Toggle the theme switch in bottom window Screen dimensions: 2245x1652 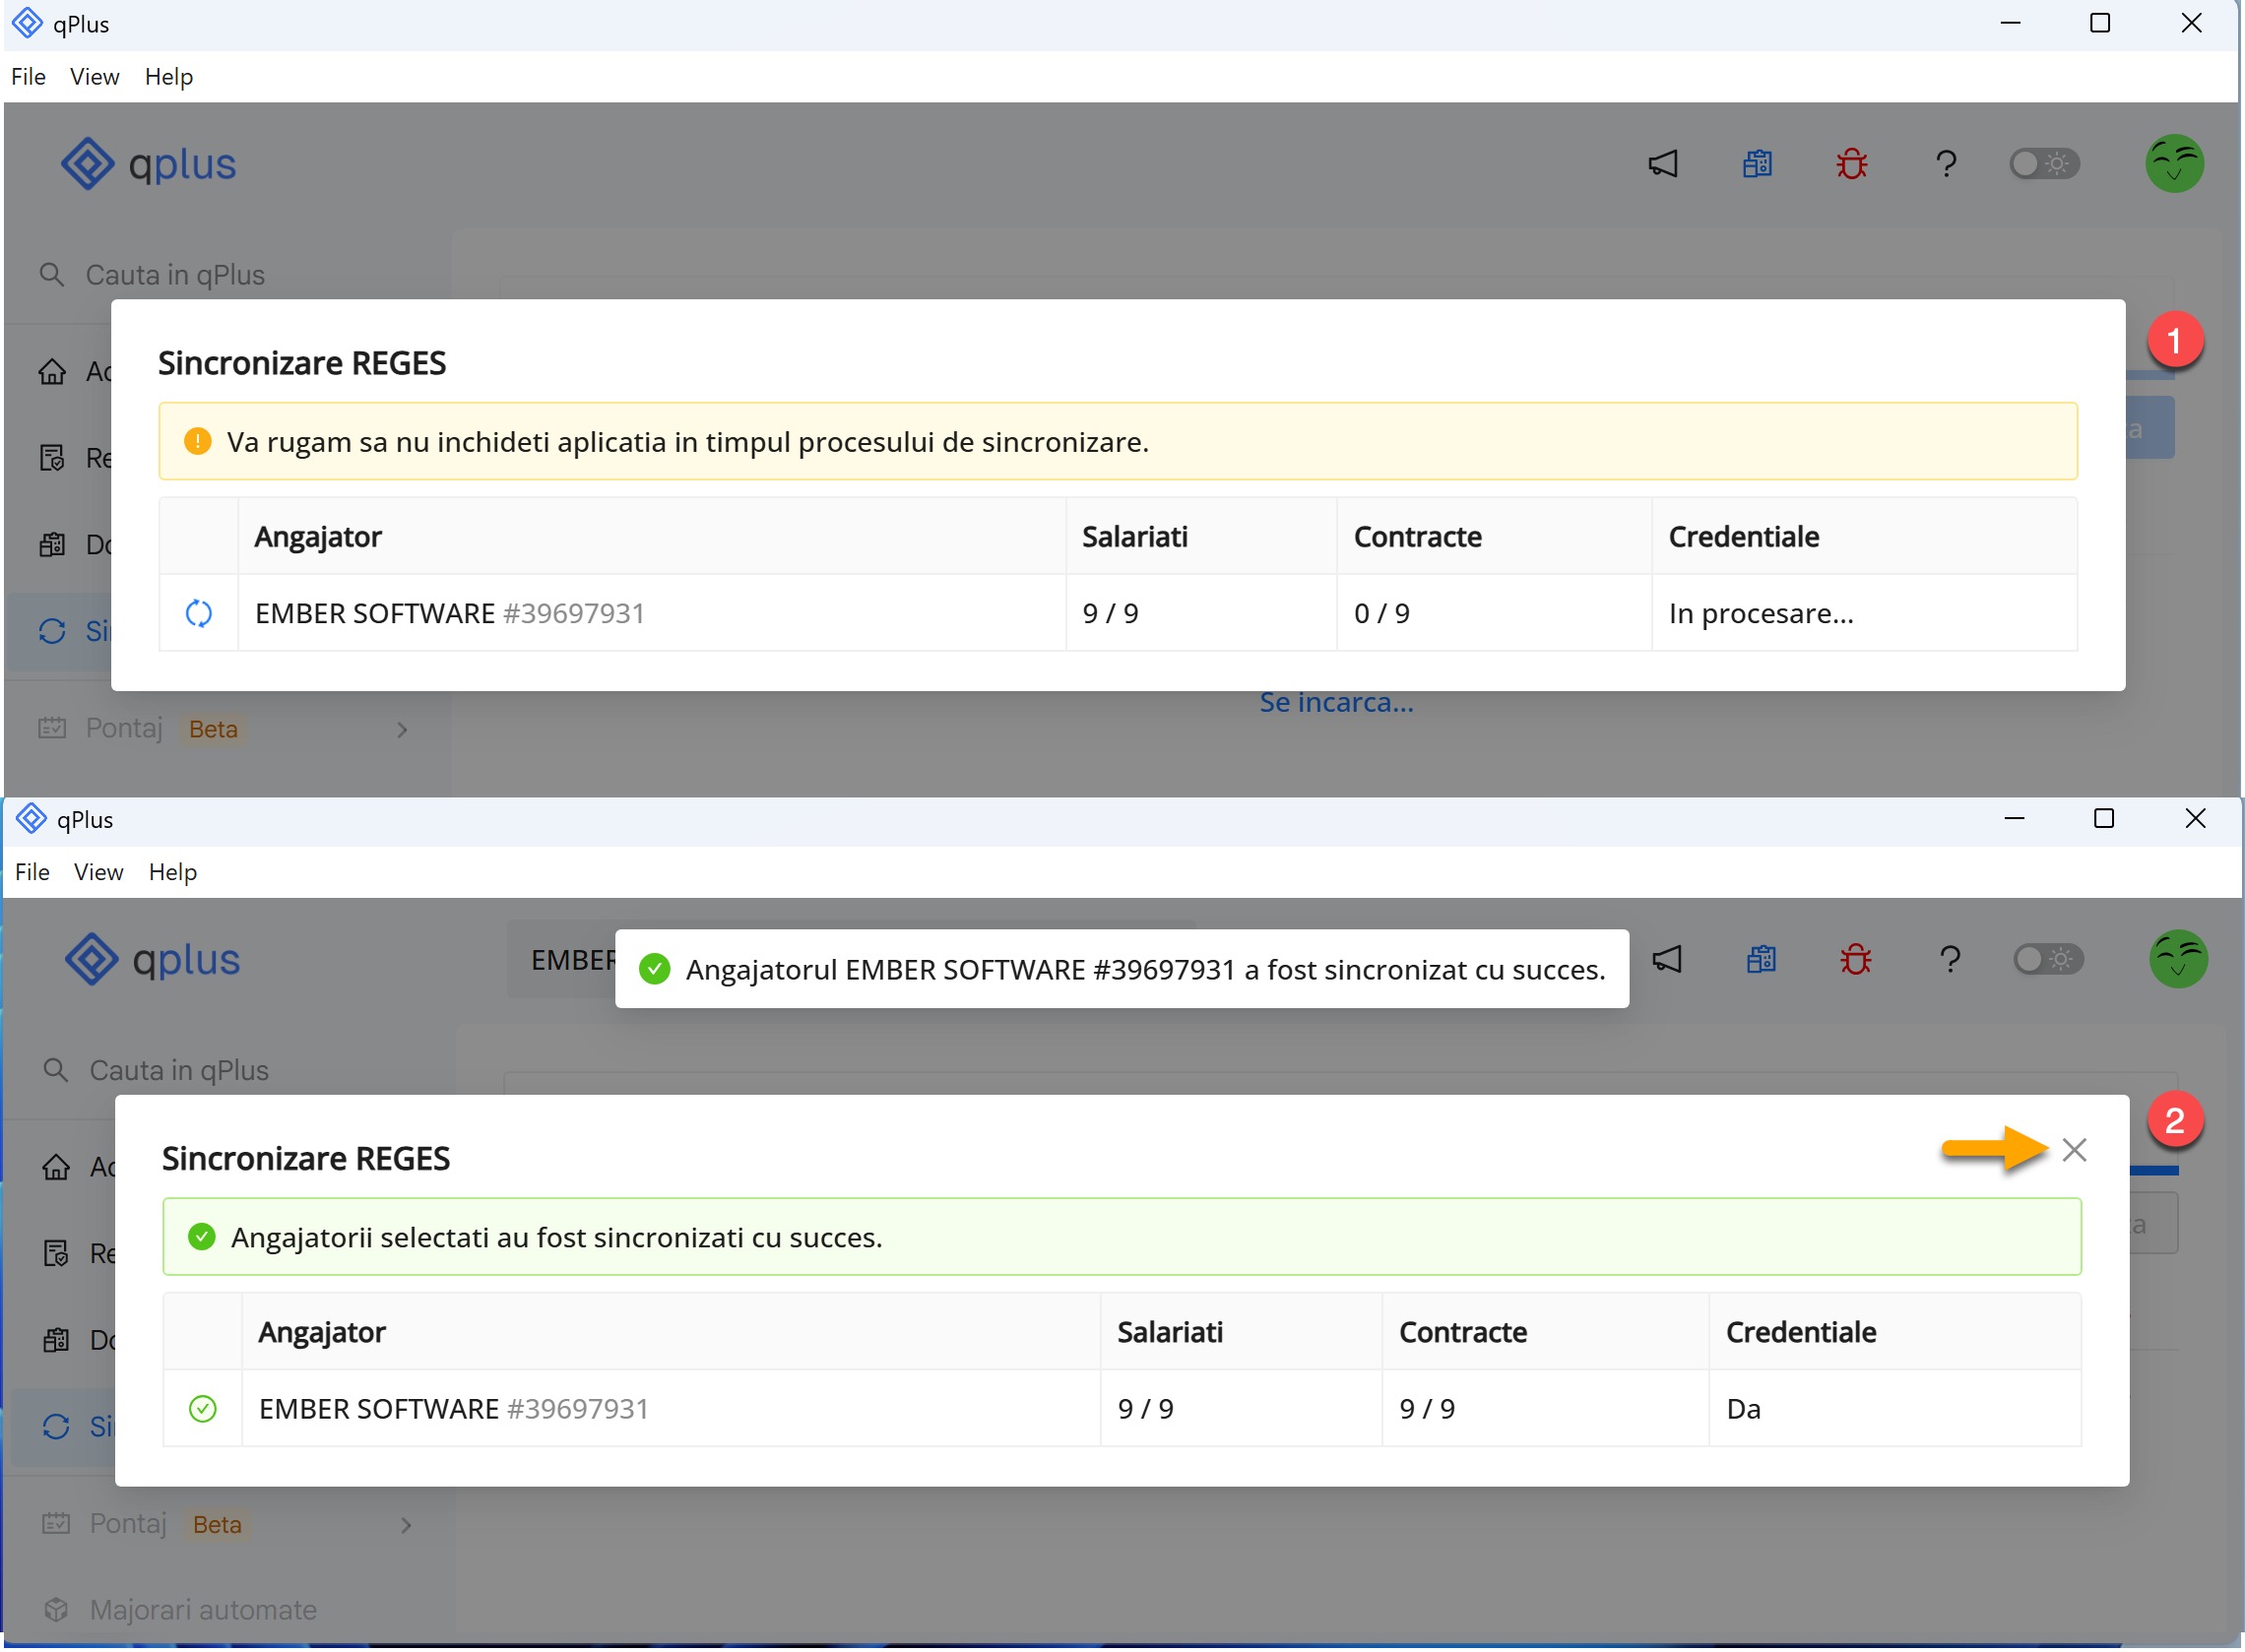[x=2048, y=959]
